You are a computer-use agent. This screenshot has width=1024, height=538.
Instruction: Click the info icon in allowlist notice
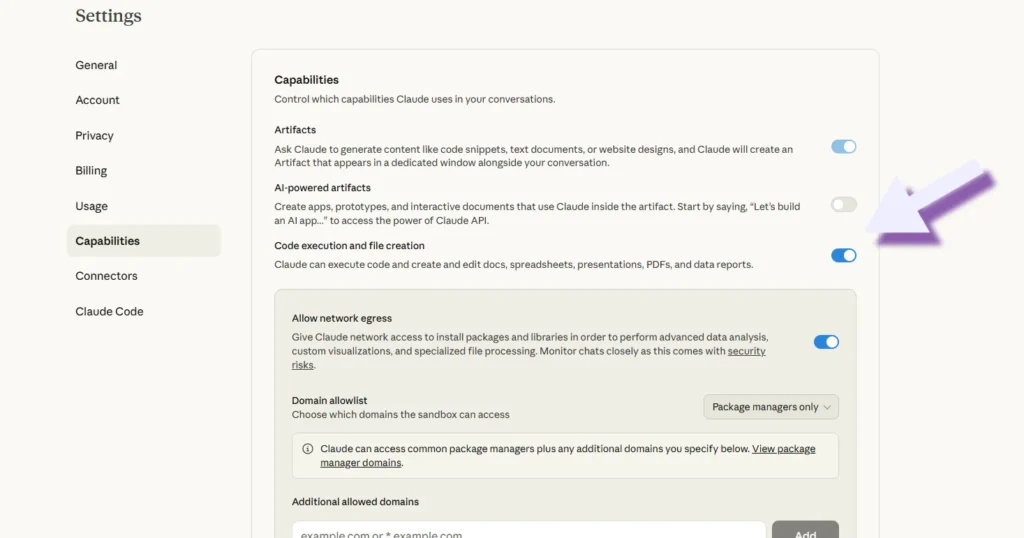pyautogui.click(x=308, y=449)
